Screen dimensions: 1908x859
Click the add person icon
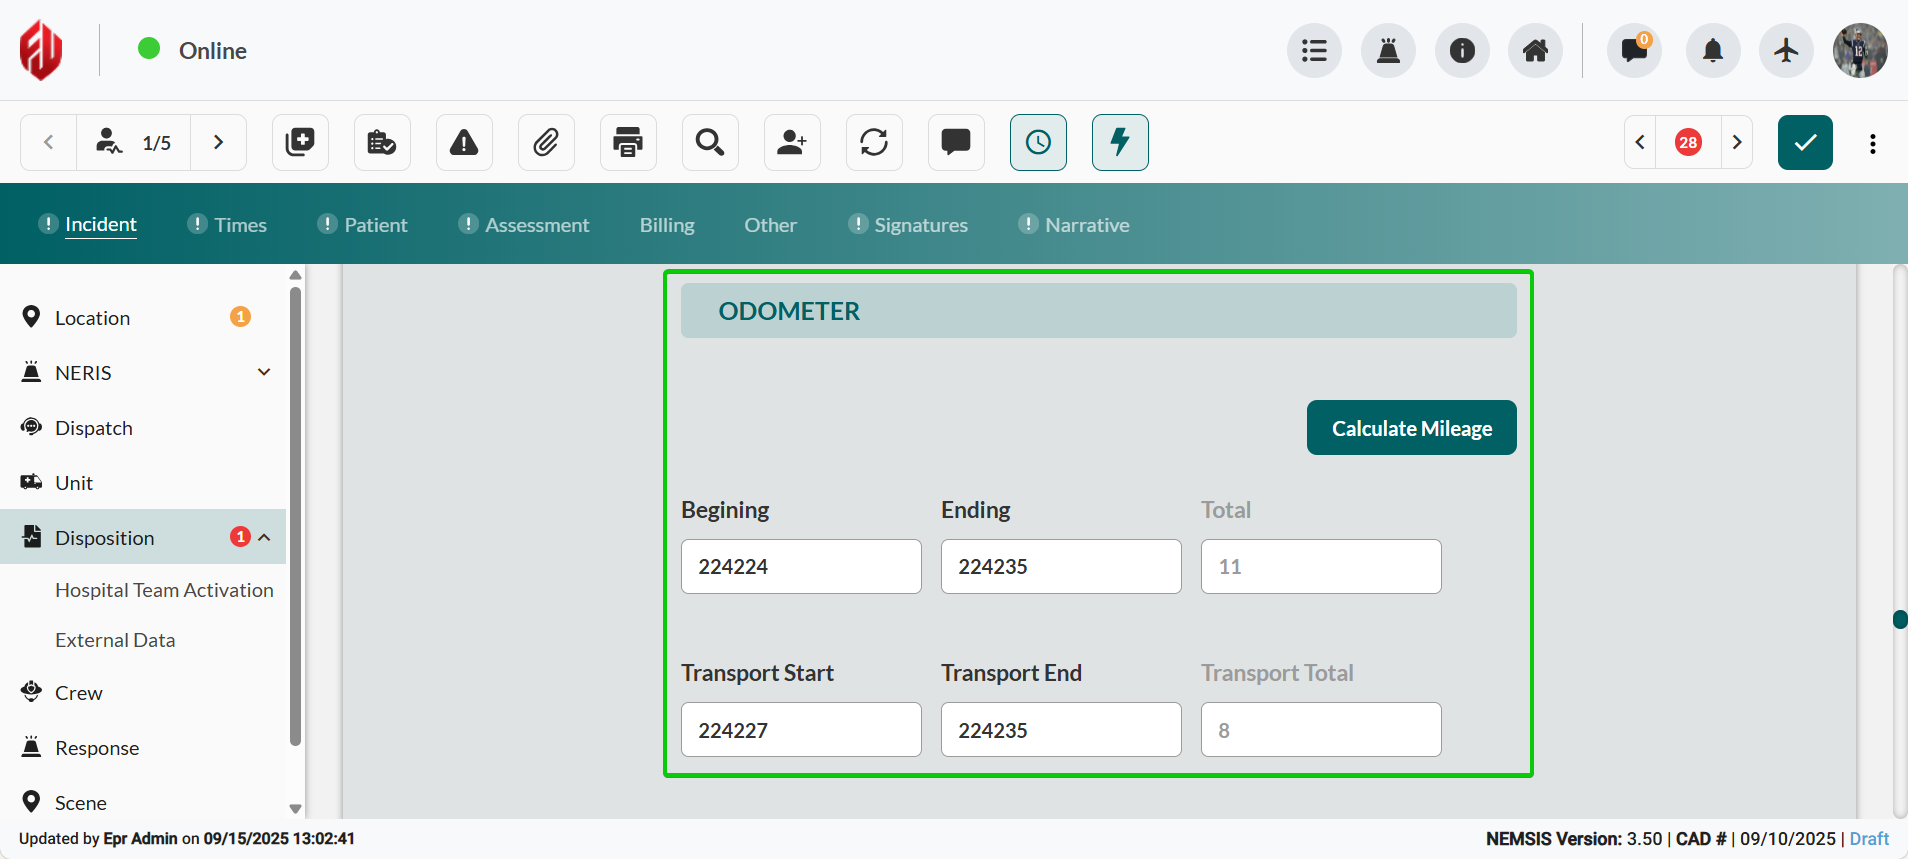792,143
